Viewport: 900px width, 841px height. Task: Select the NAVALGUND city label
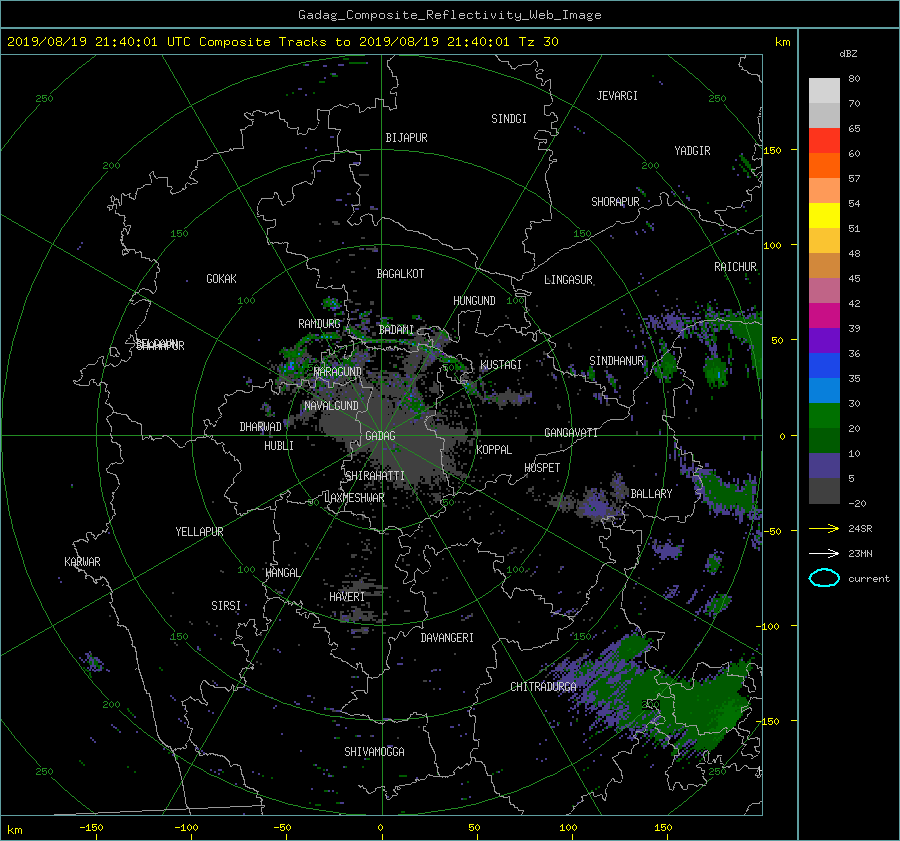(x=331, y=406)
